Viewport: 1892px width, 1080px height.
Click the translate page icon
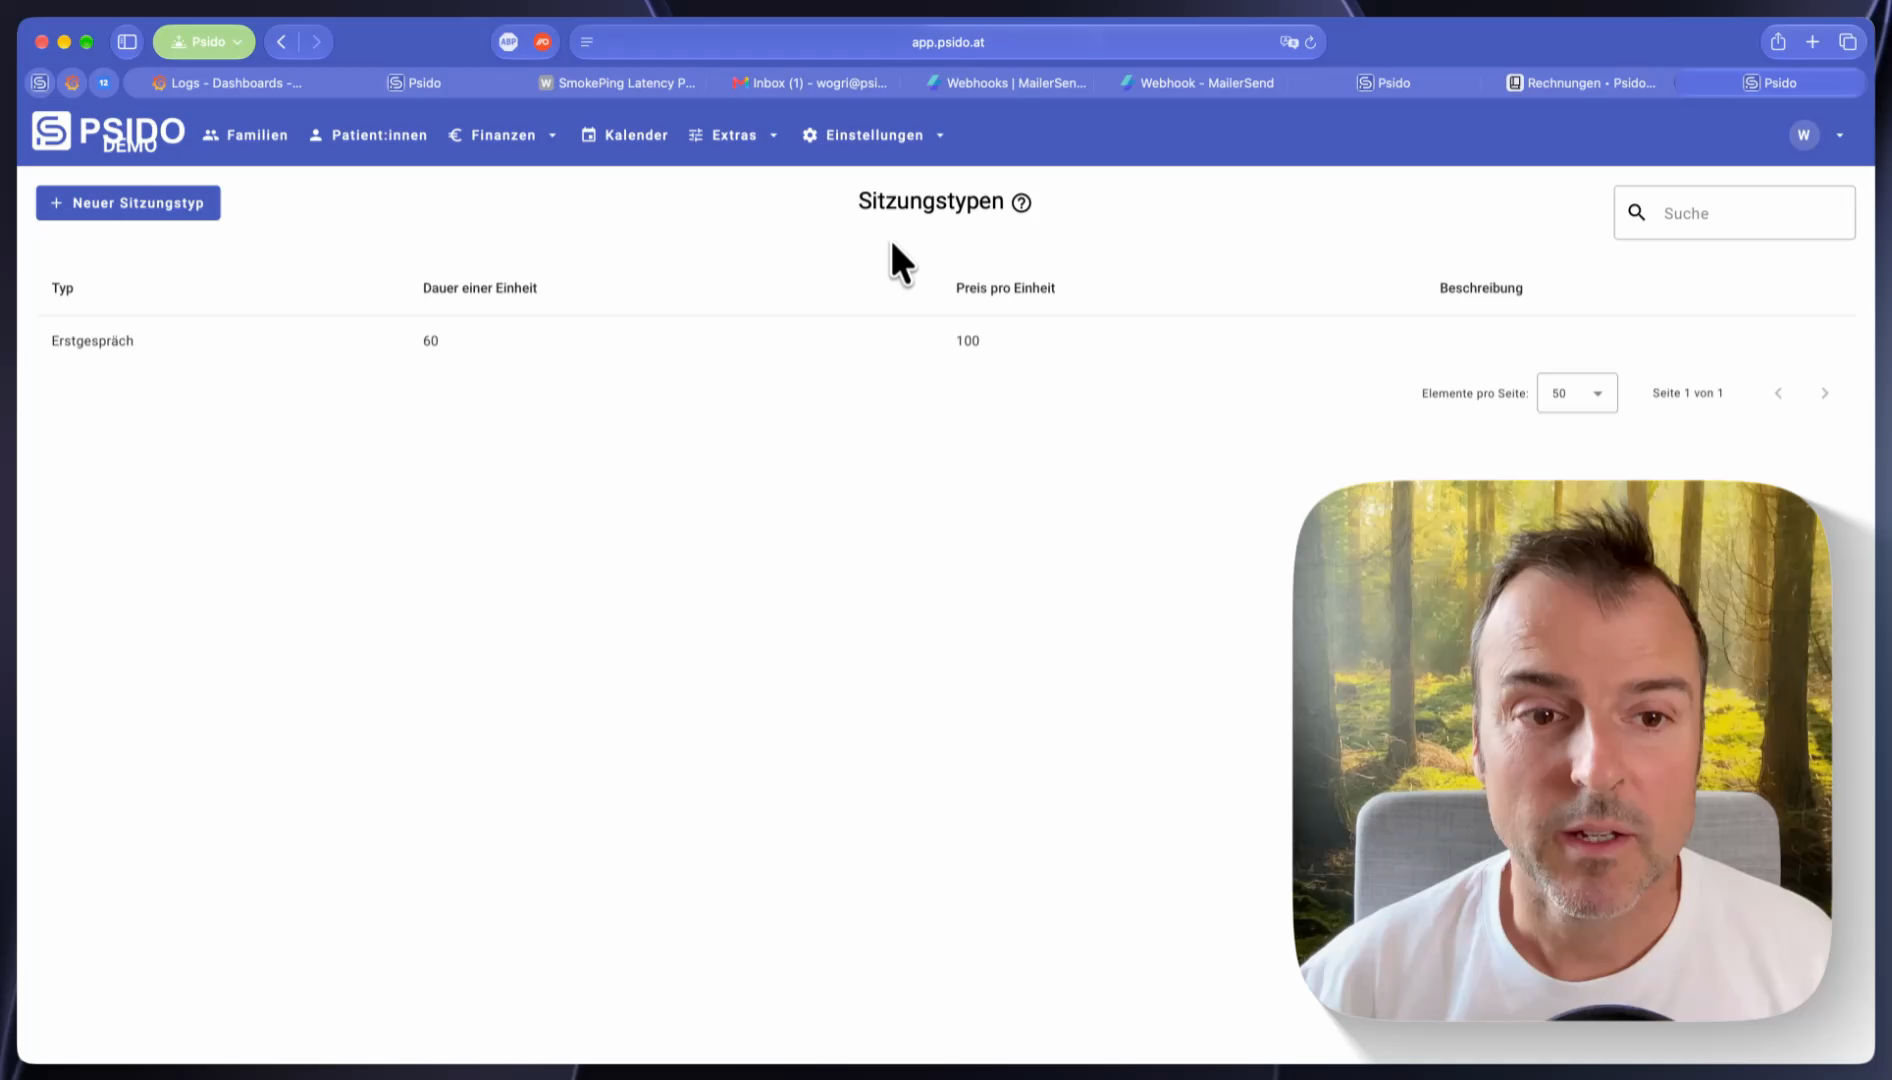(x=1289, y=42)
